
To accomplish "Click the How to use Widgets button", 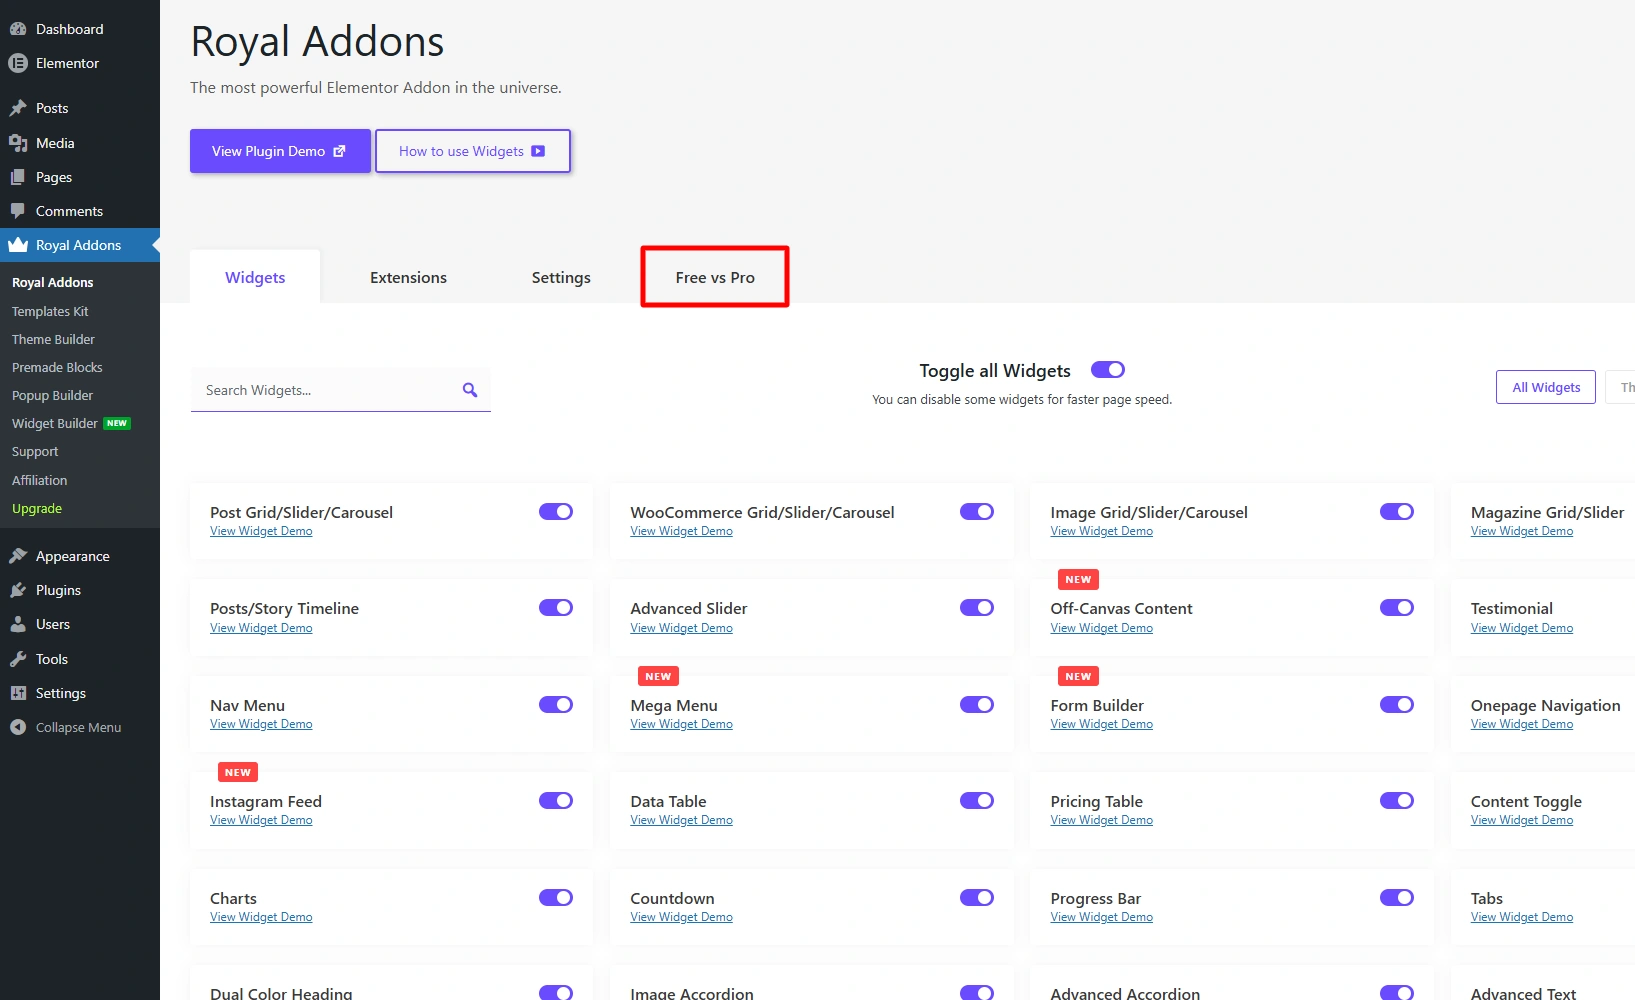I will click(x=473, y=151).
